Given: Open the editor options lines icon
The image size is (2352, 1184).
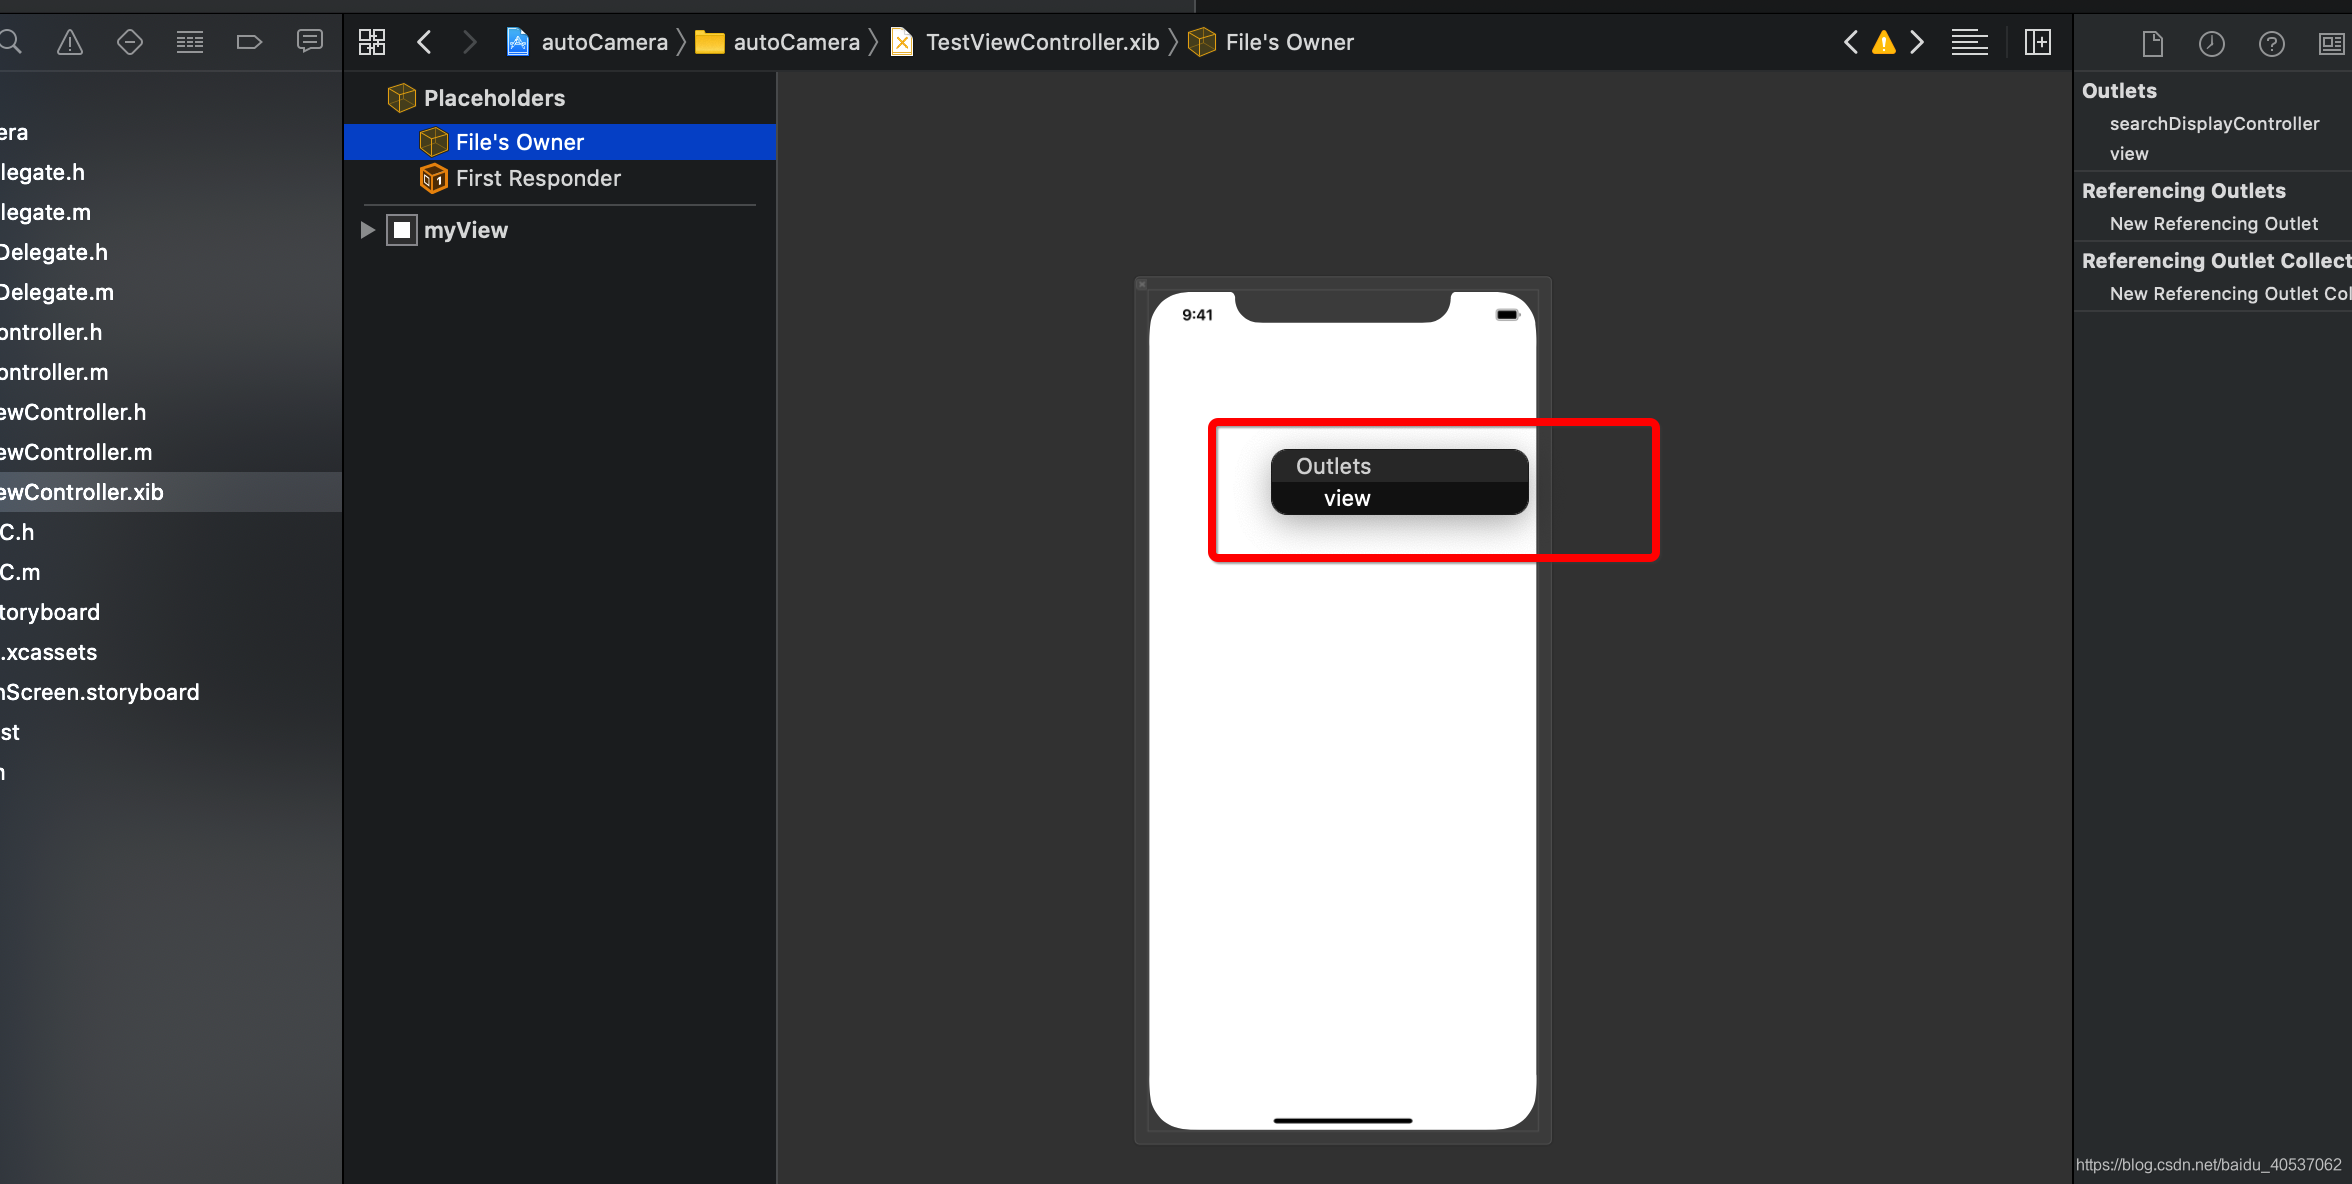Looking at the screenshot, I should (x=1970, y=42).
